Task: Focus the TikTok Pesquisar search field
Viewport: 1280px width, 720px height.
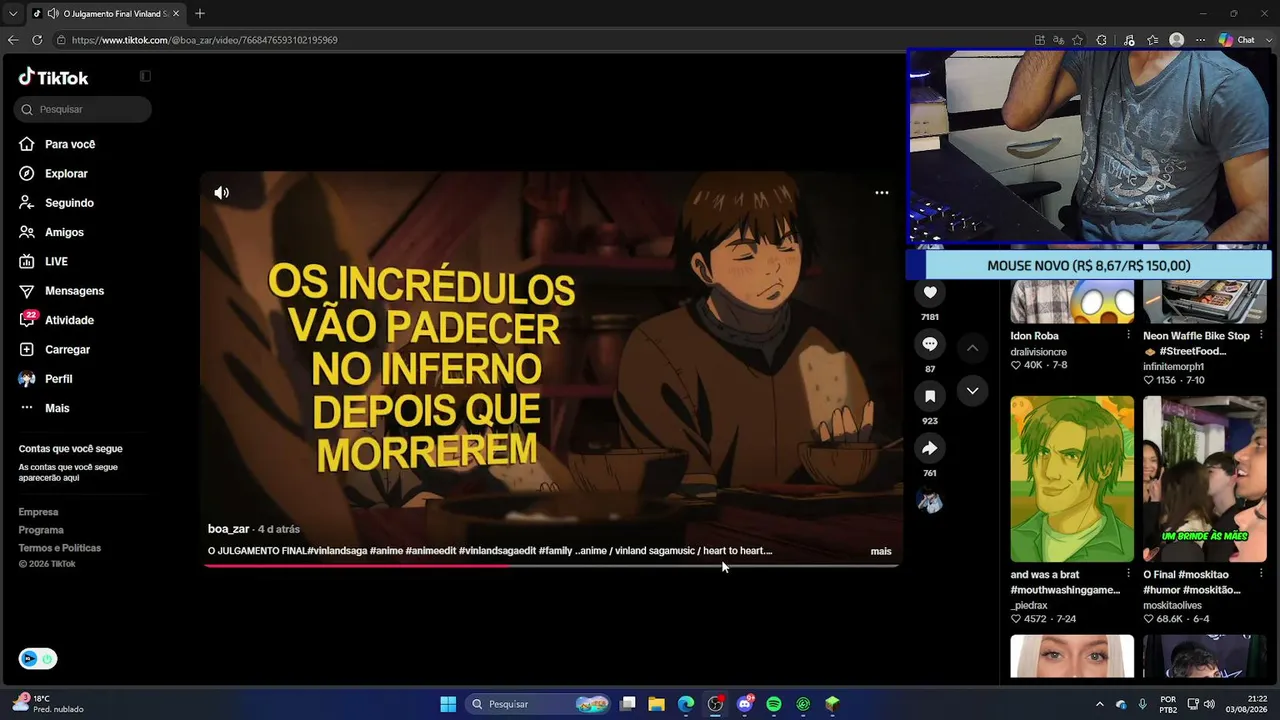Action: [x=83, y=109]
